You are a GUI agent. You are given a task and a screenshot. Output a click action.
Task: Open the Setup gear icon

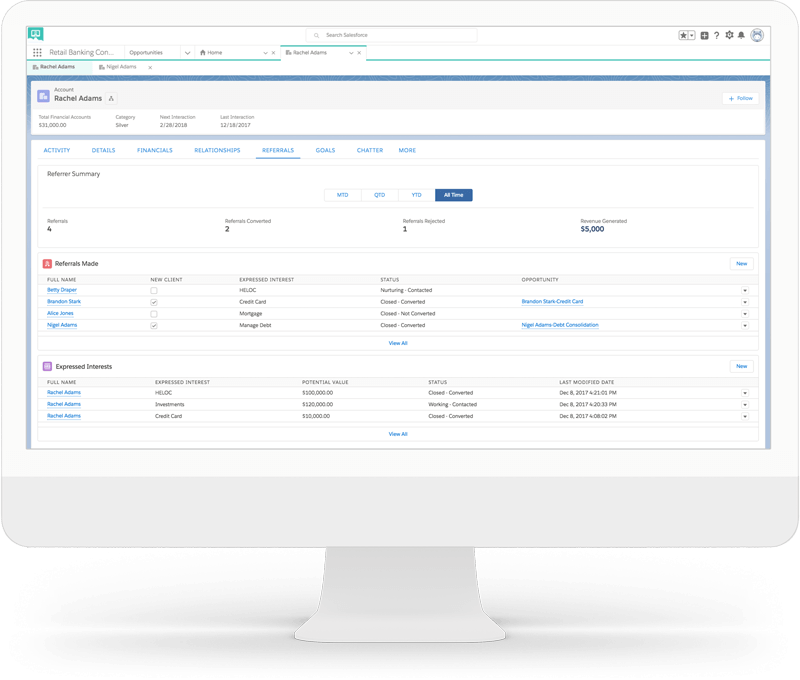(729, 35)
